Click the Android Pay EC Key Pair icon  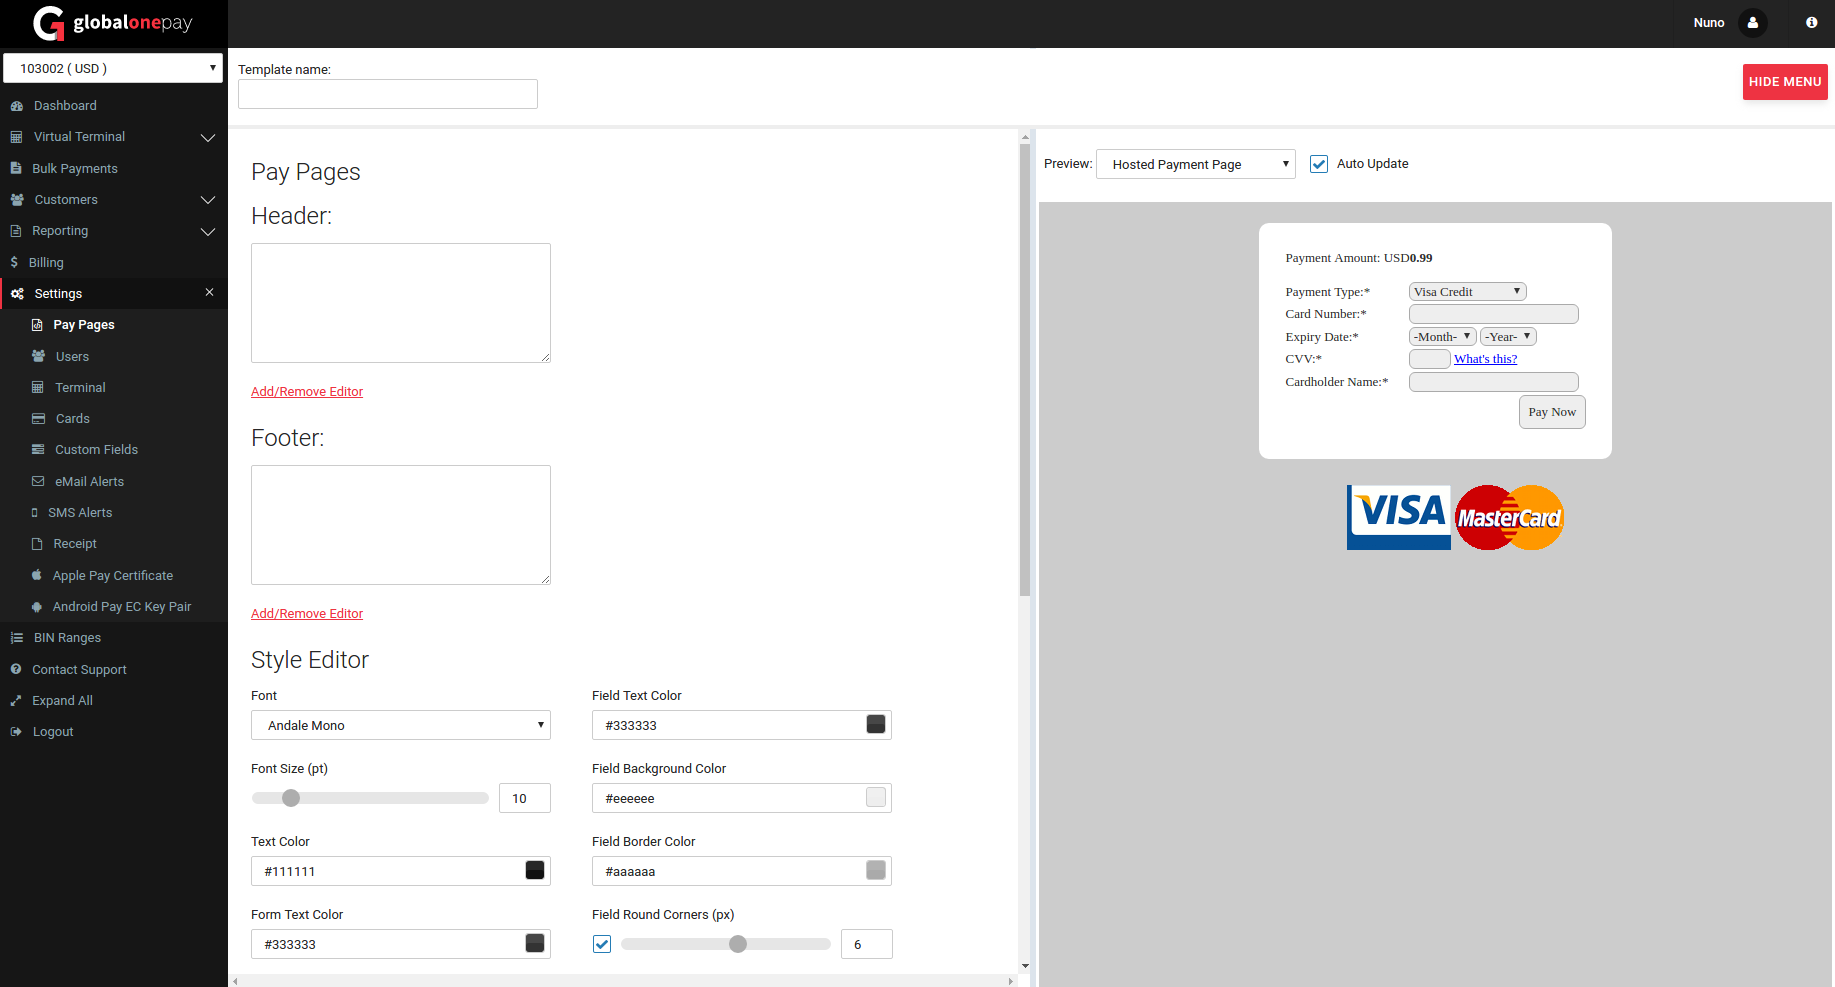click(37, 607)
